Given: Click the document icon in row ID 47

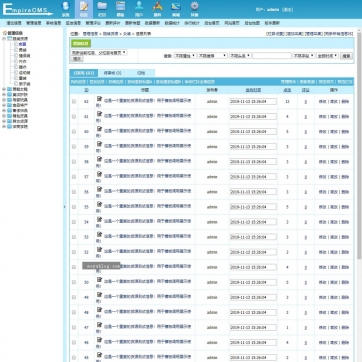Looking at the screenshot, I should [x=99, y=325].
